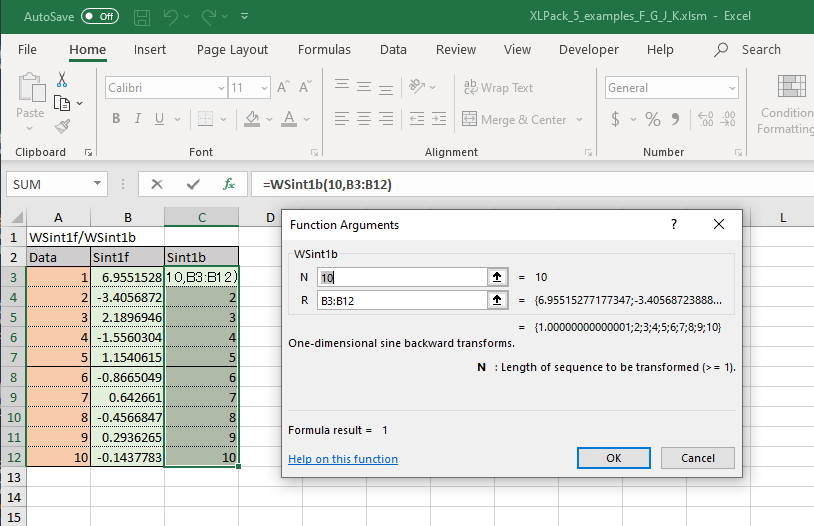Open the Clipboard dialog launcher
This screenshot has height=526, width=814.
tap(89, 152)
